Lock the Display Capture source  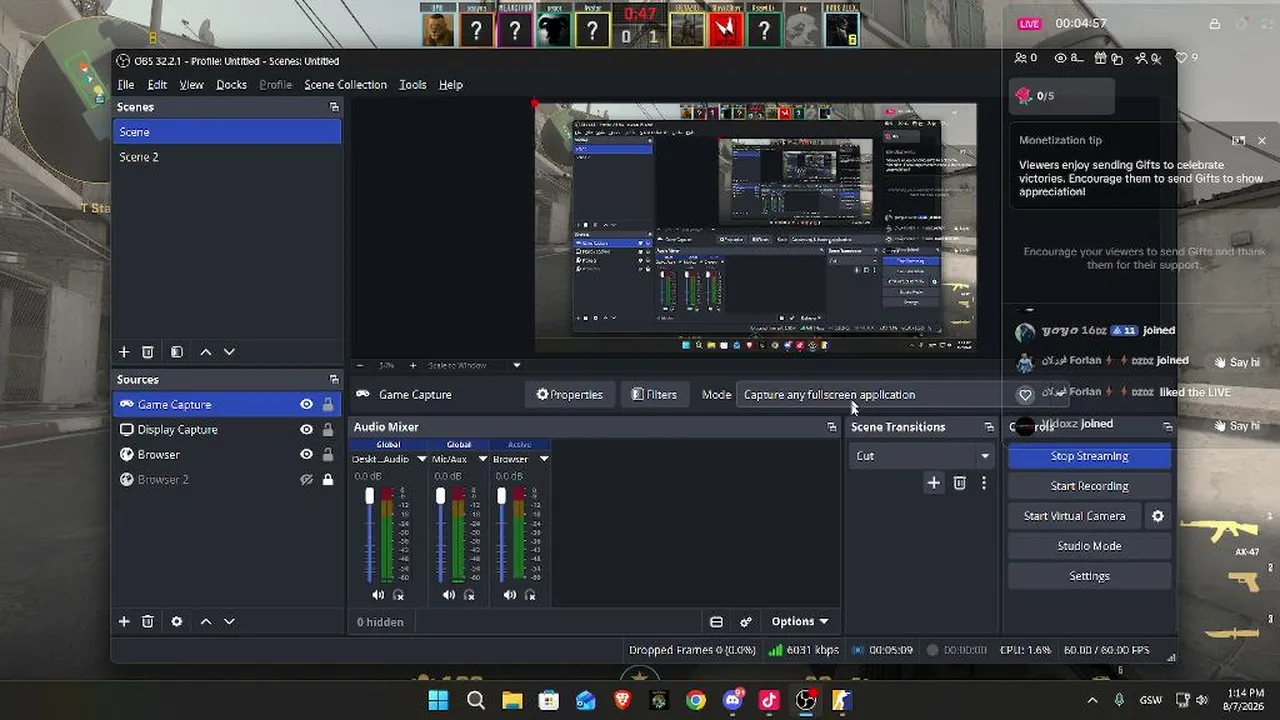(327, 430)
